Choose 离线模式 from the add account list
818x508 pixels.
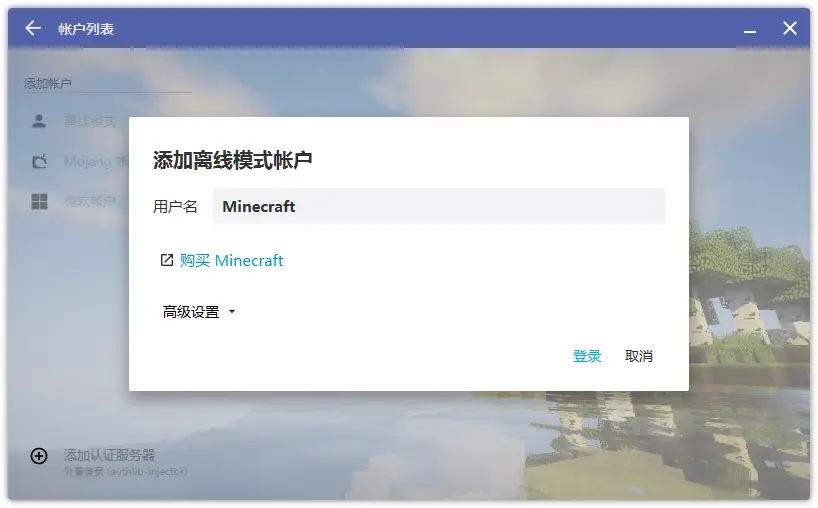[x=90, y=121]
